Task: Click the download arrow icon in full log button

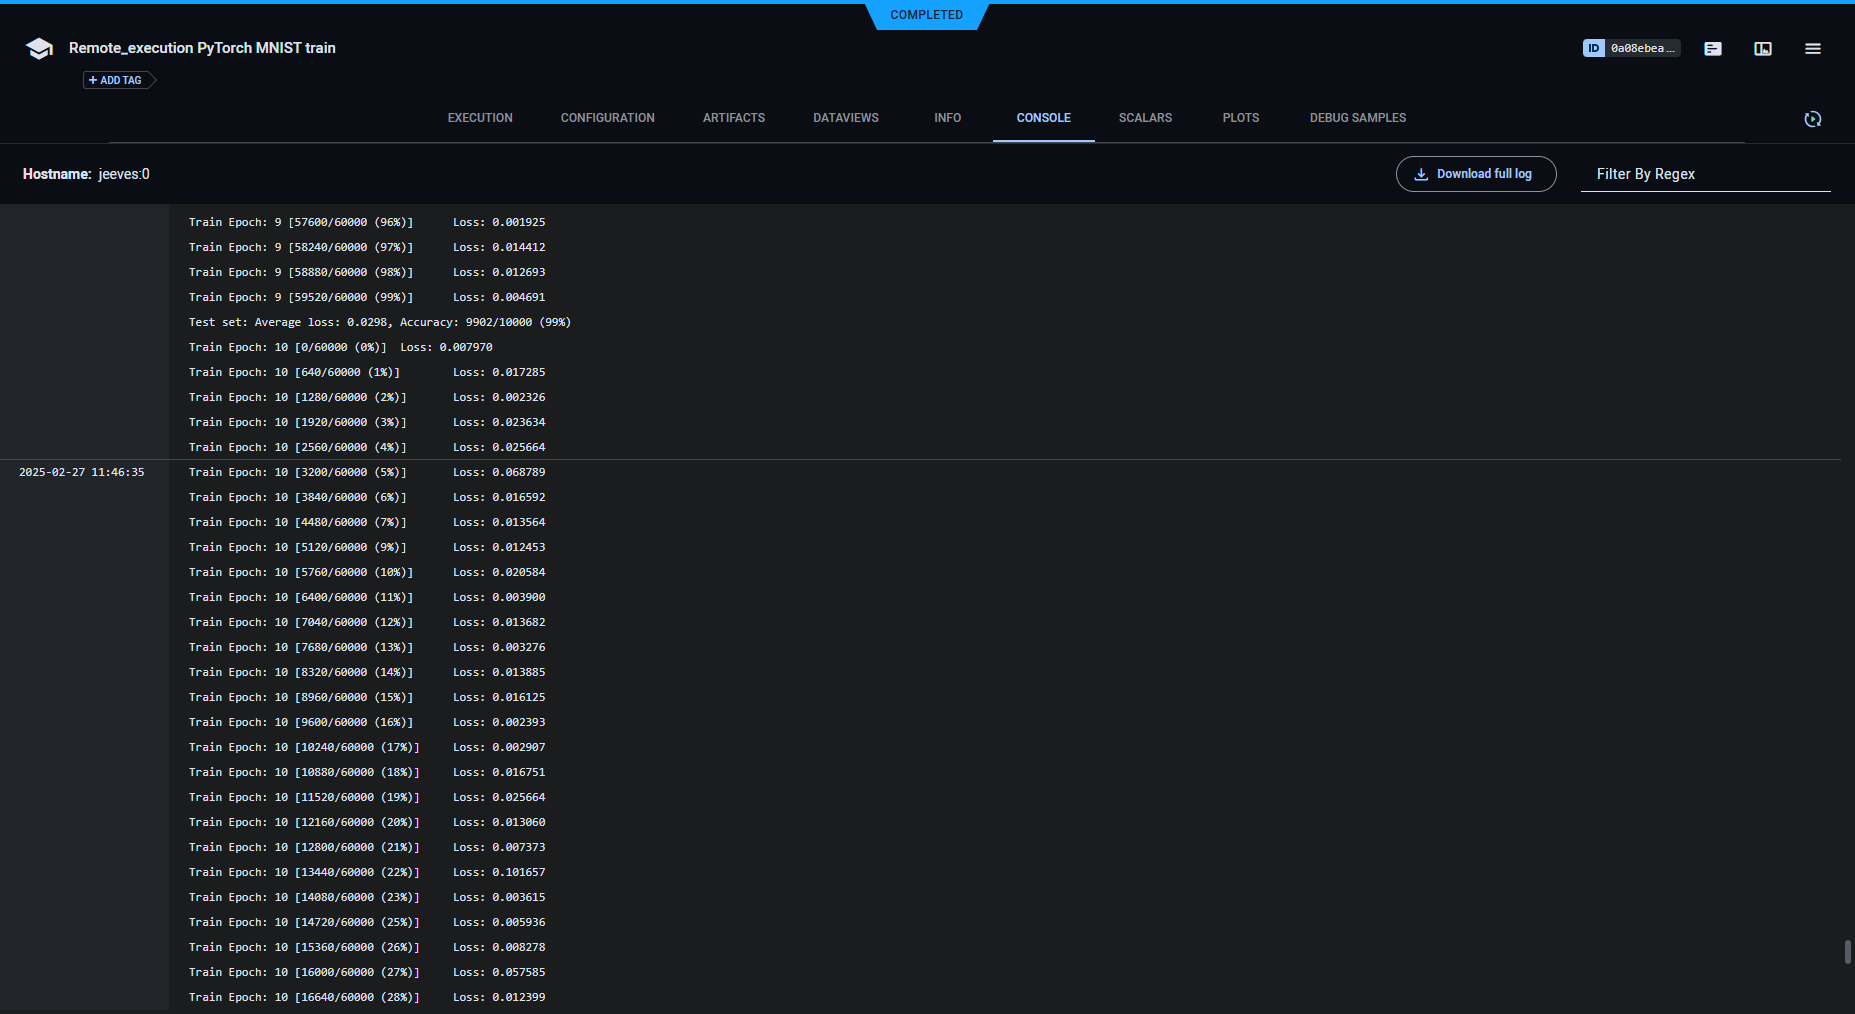Action: coord(1421,174)
